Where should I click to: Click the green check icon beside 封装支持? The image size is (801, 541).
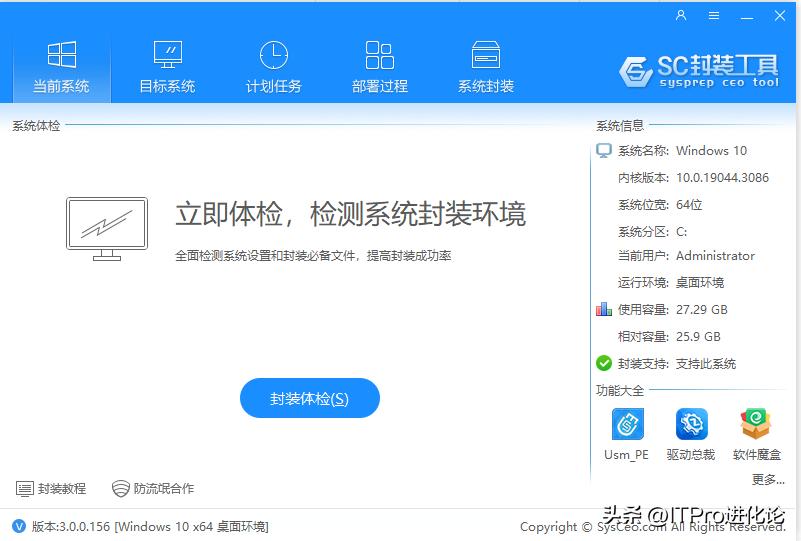click(x=604, y=363)
